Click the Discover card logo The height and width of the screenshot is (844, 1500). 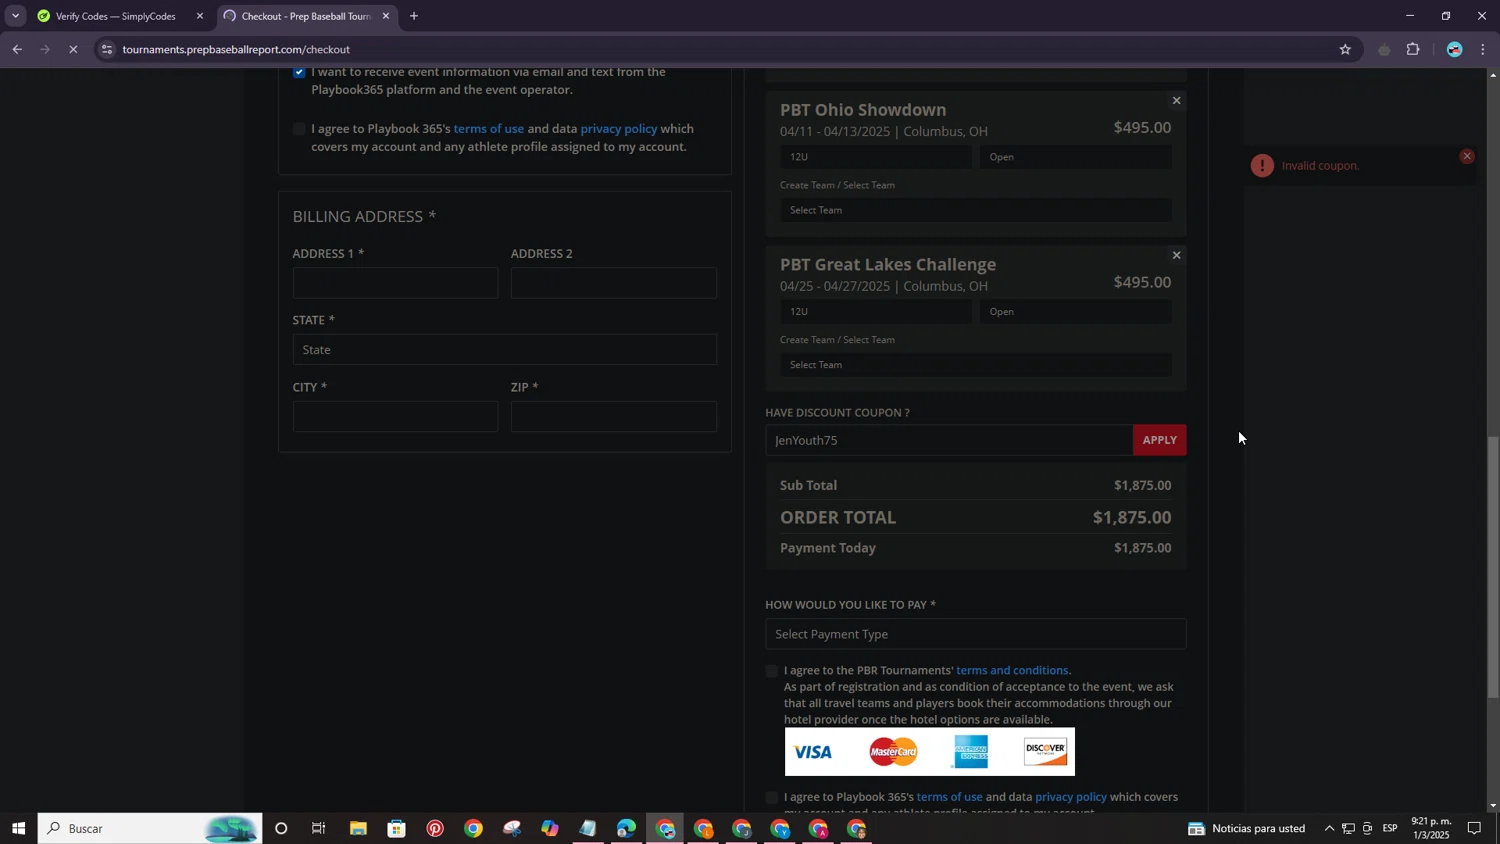[1045, 752]
